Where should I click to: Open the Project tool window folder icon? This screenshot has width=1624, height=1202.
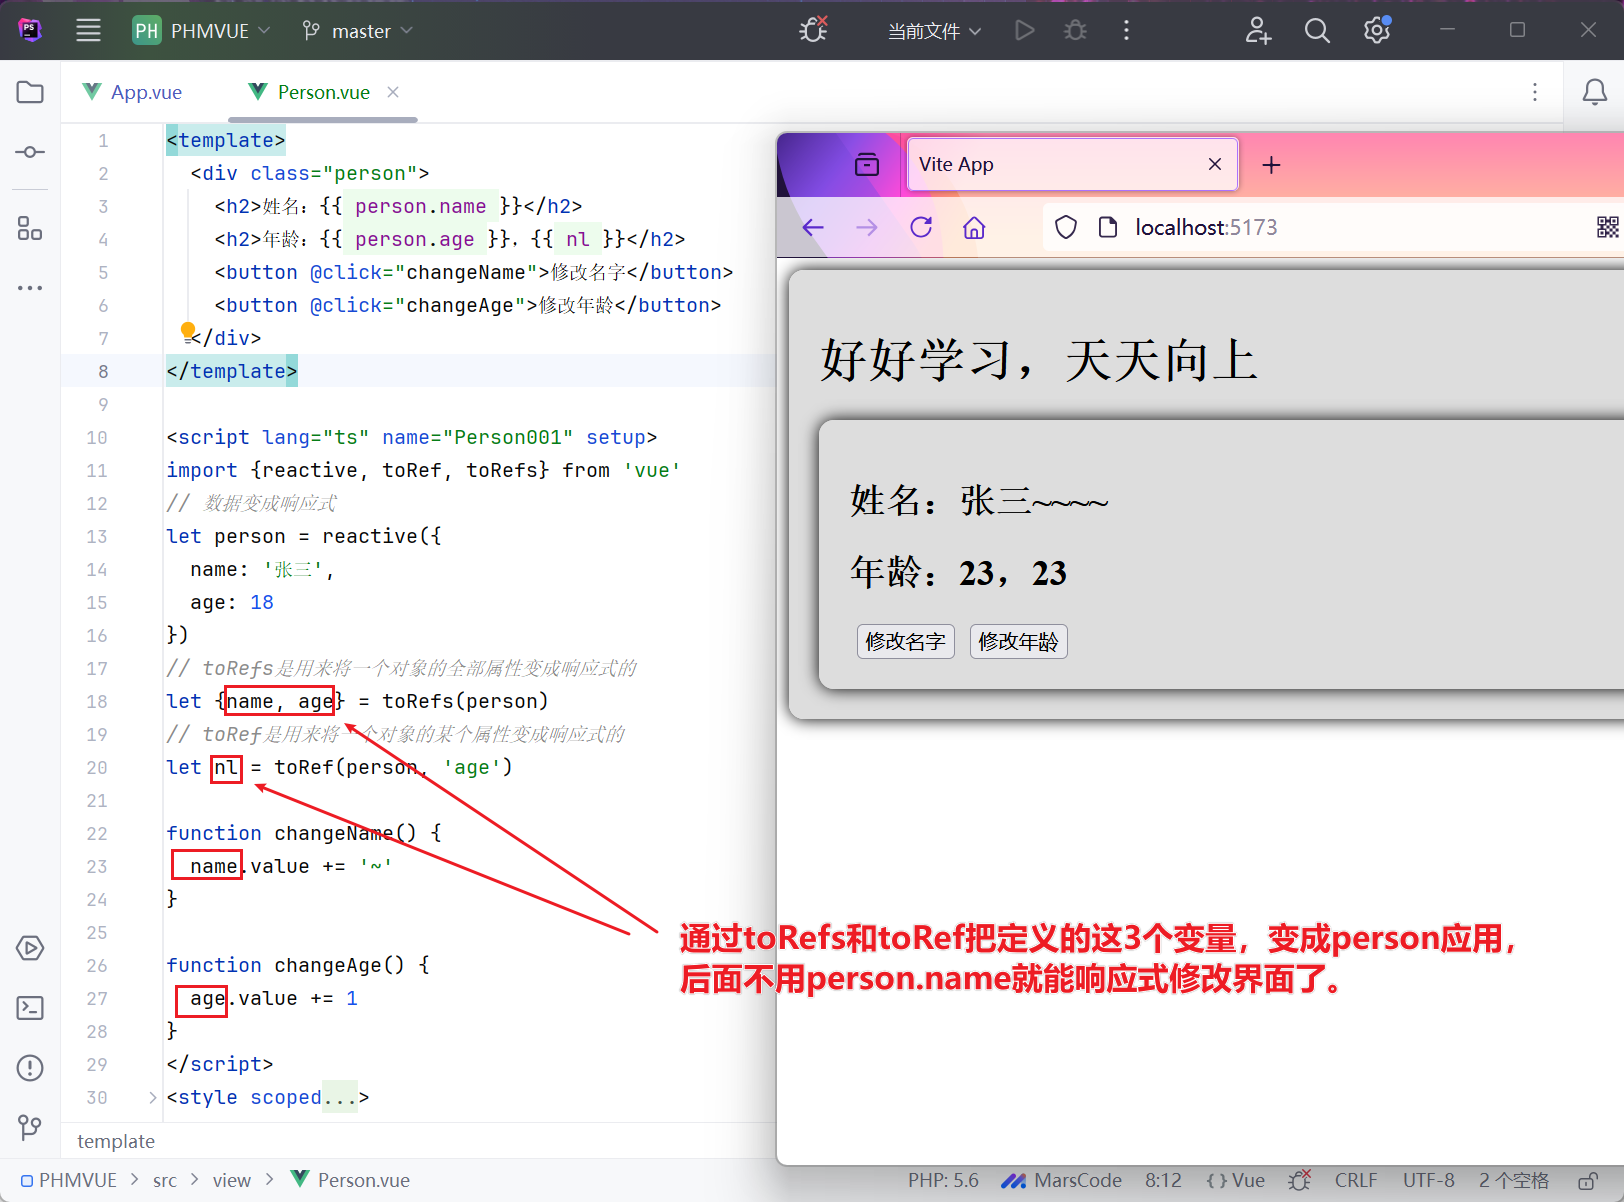(x=30, y=92)
